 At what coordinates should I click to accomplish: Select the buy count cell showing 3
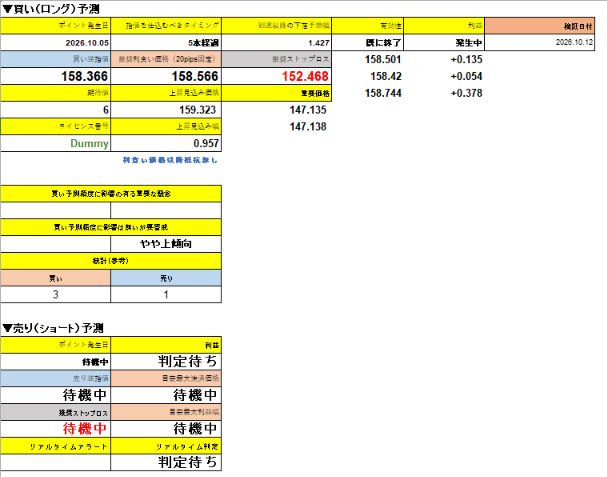pos(55,295)
